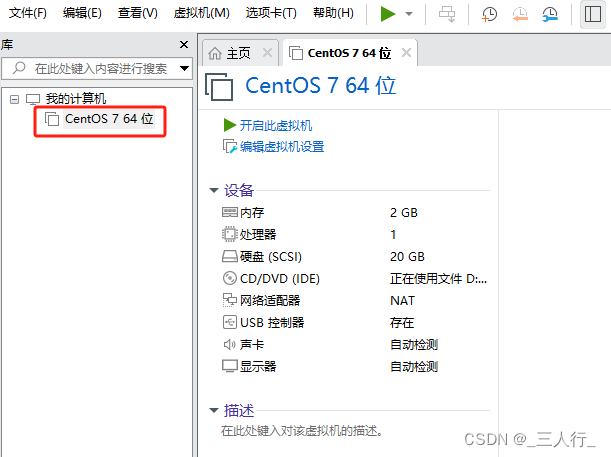Click the 网络适配器 network adapter icon
Screen dimensions: 611x457
(230, 300)
